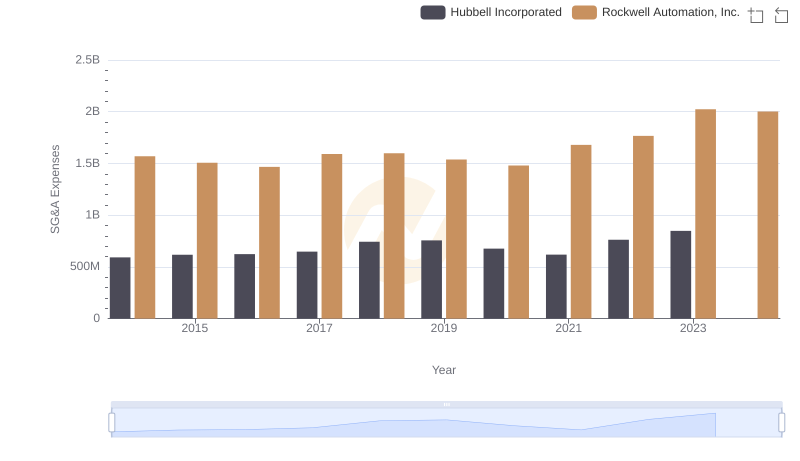Click the Hubbell bar for 2016
Screen dimensions: 800x461
pos(245,287)
